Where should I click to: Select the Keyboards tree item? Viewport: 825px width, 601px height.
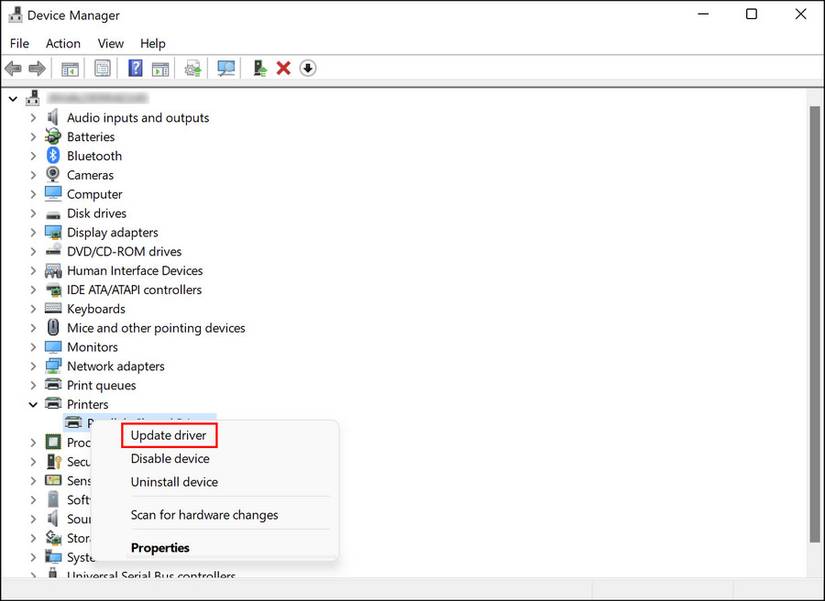[96, 308]
